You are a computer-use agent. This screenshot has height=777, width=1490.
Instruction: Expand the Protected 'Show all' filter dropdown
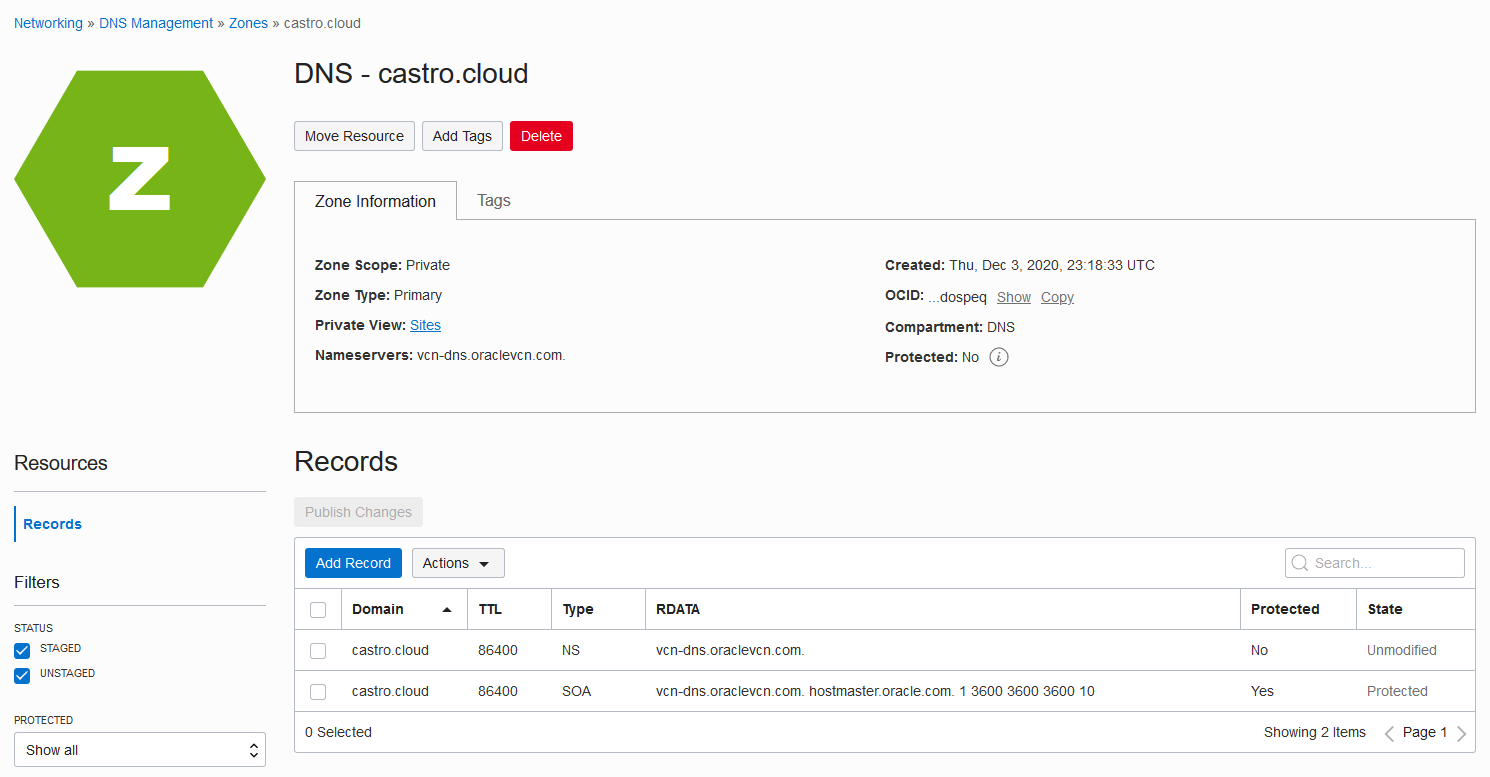point(140,750)
